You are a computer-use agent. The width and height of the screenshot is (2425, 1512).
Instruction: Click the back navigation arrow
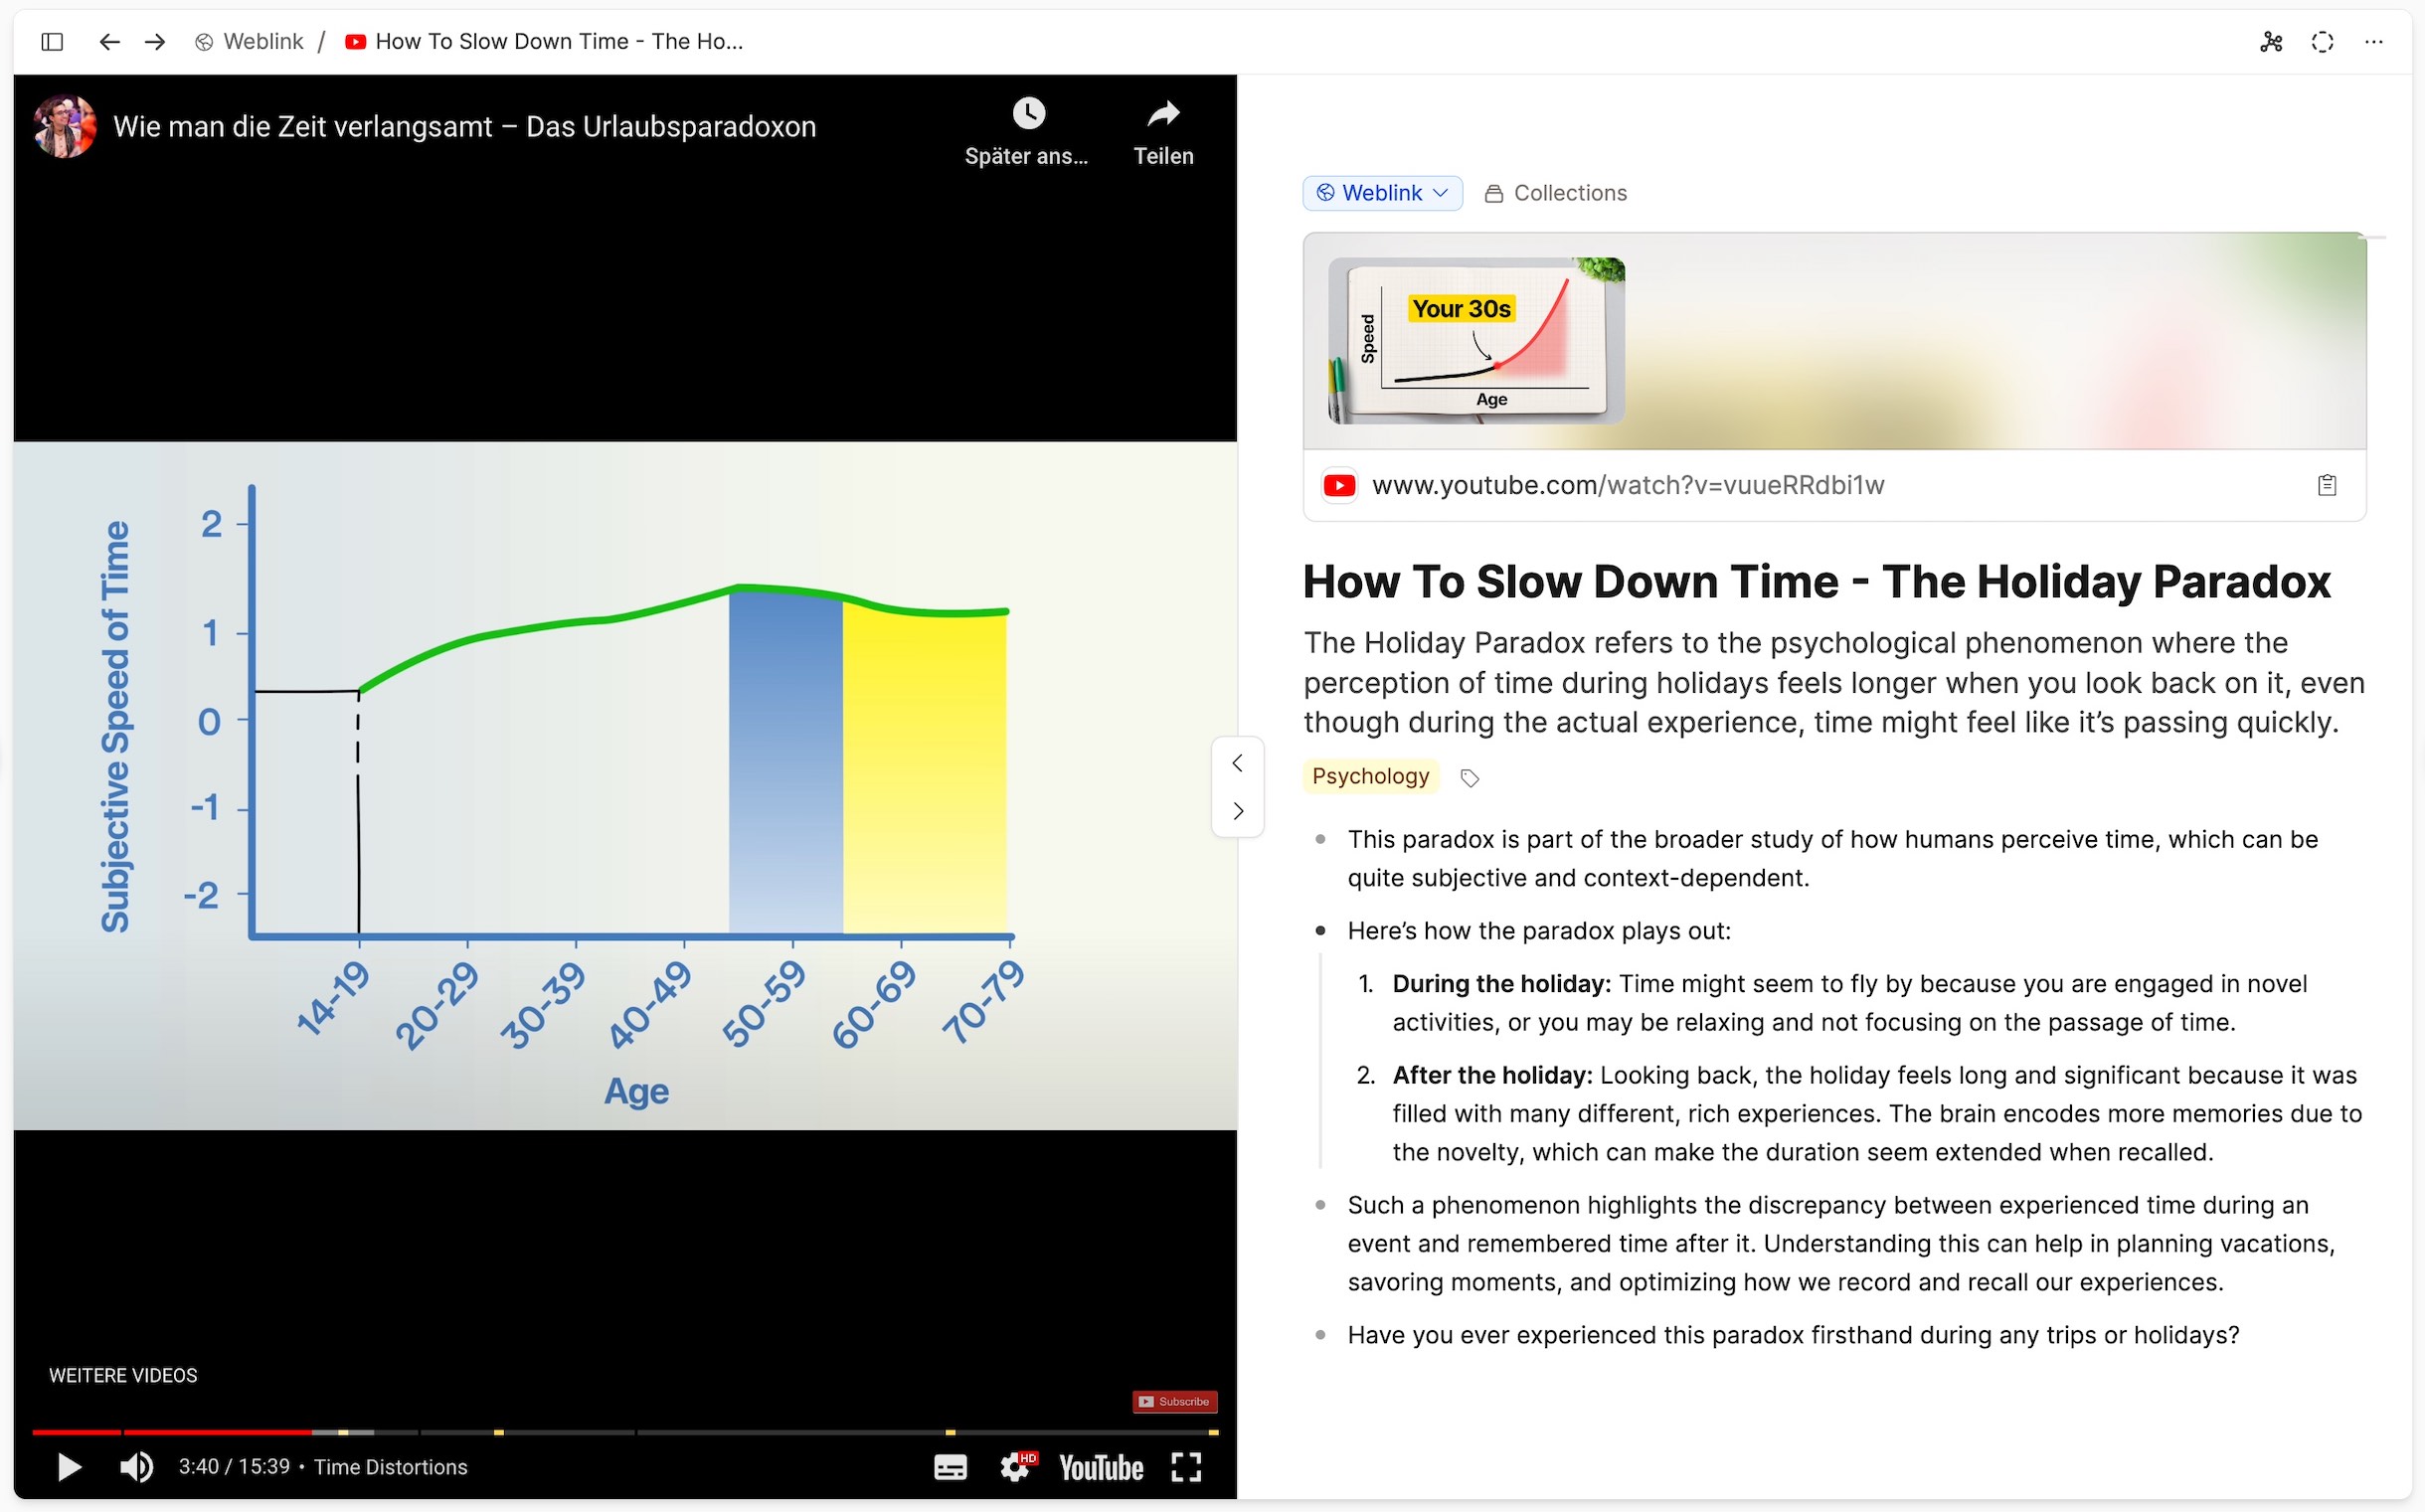tap(106, 40)
